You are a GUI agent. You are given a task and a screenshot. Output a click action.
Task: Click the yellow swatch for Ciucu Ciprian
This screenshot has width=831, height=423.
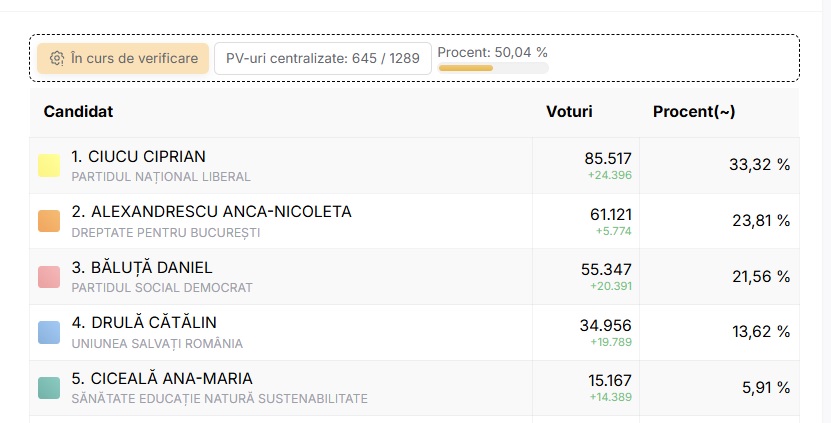click(49, 165)
